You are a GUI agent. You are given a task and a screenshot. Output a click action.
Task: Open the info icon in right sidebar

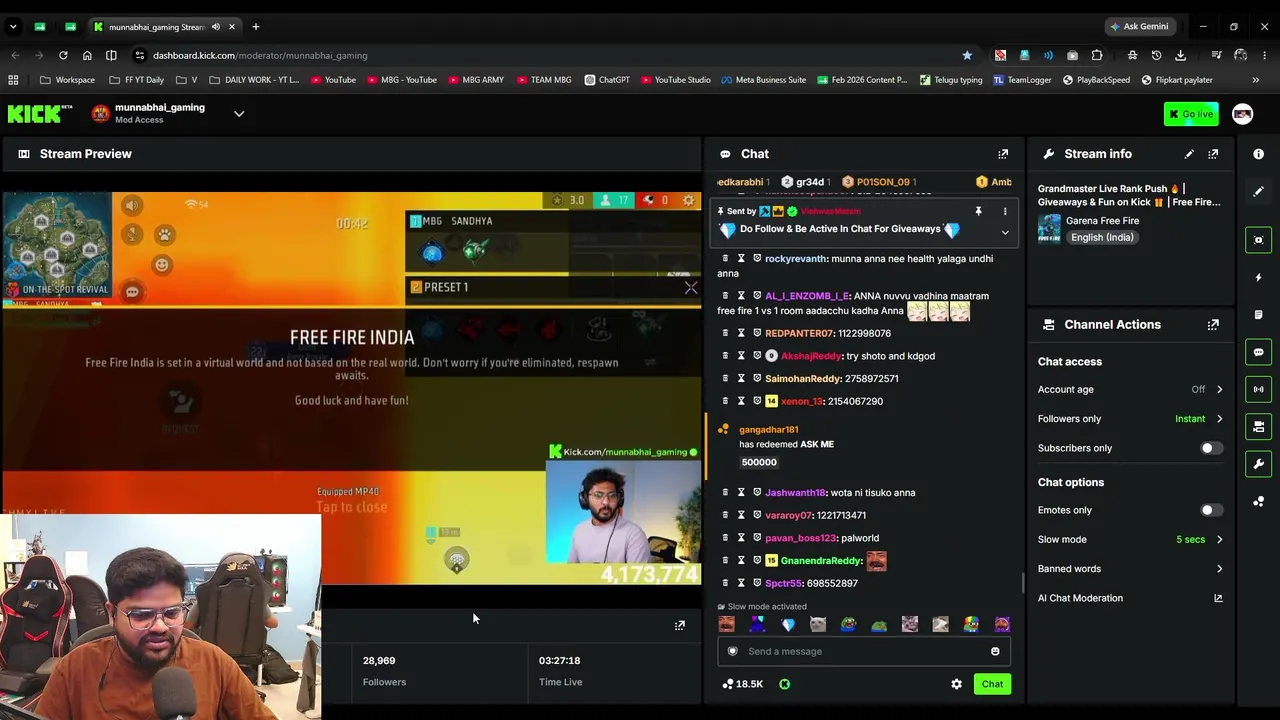[1258, 154]
